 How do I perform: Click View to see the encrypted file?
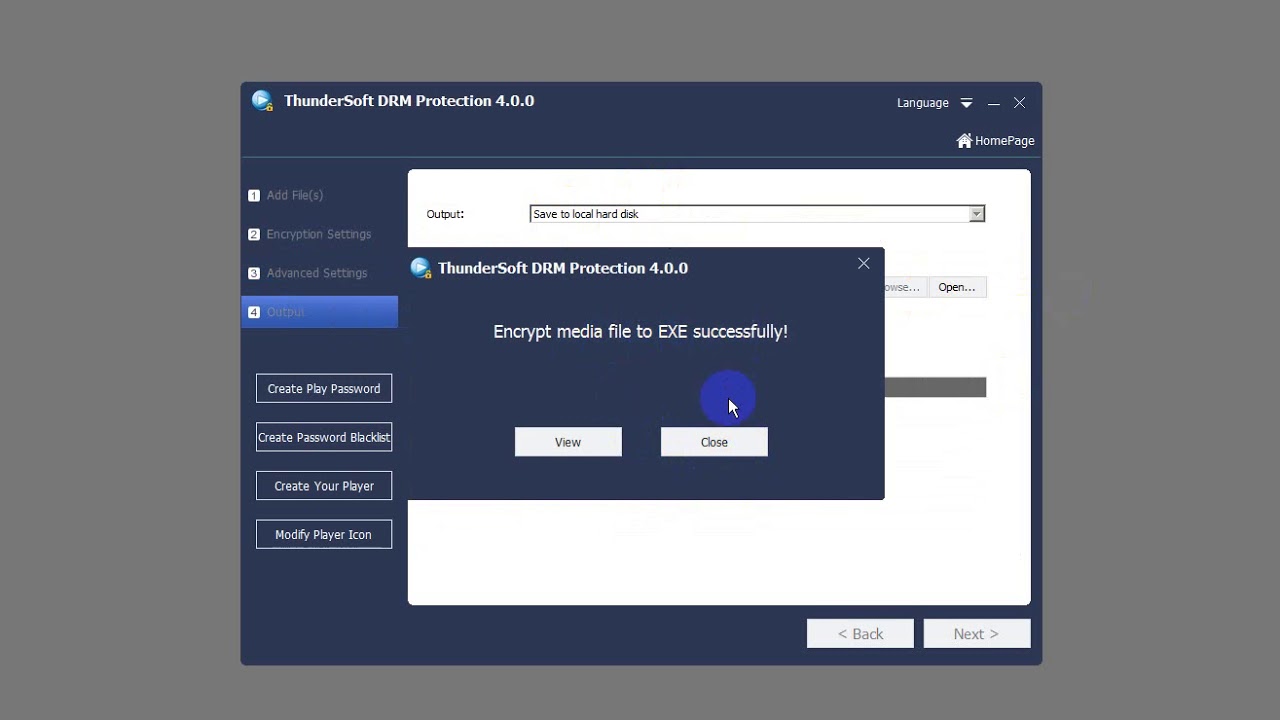[x=568, y=442]
